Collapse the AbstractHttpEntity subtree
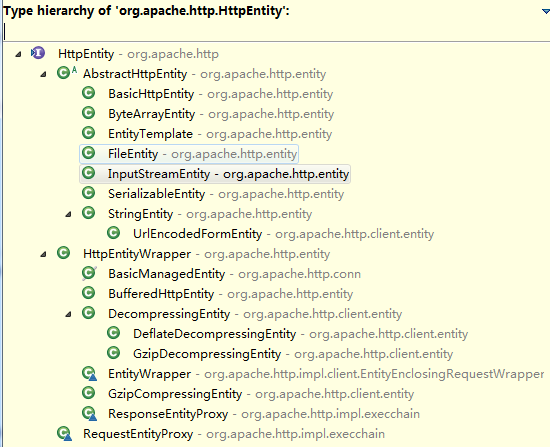Screen dimensions: 550x447 43,74
